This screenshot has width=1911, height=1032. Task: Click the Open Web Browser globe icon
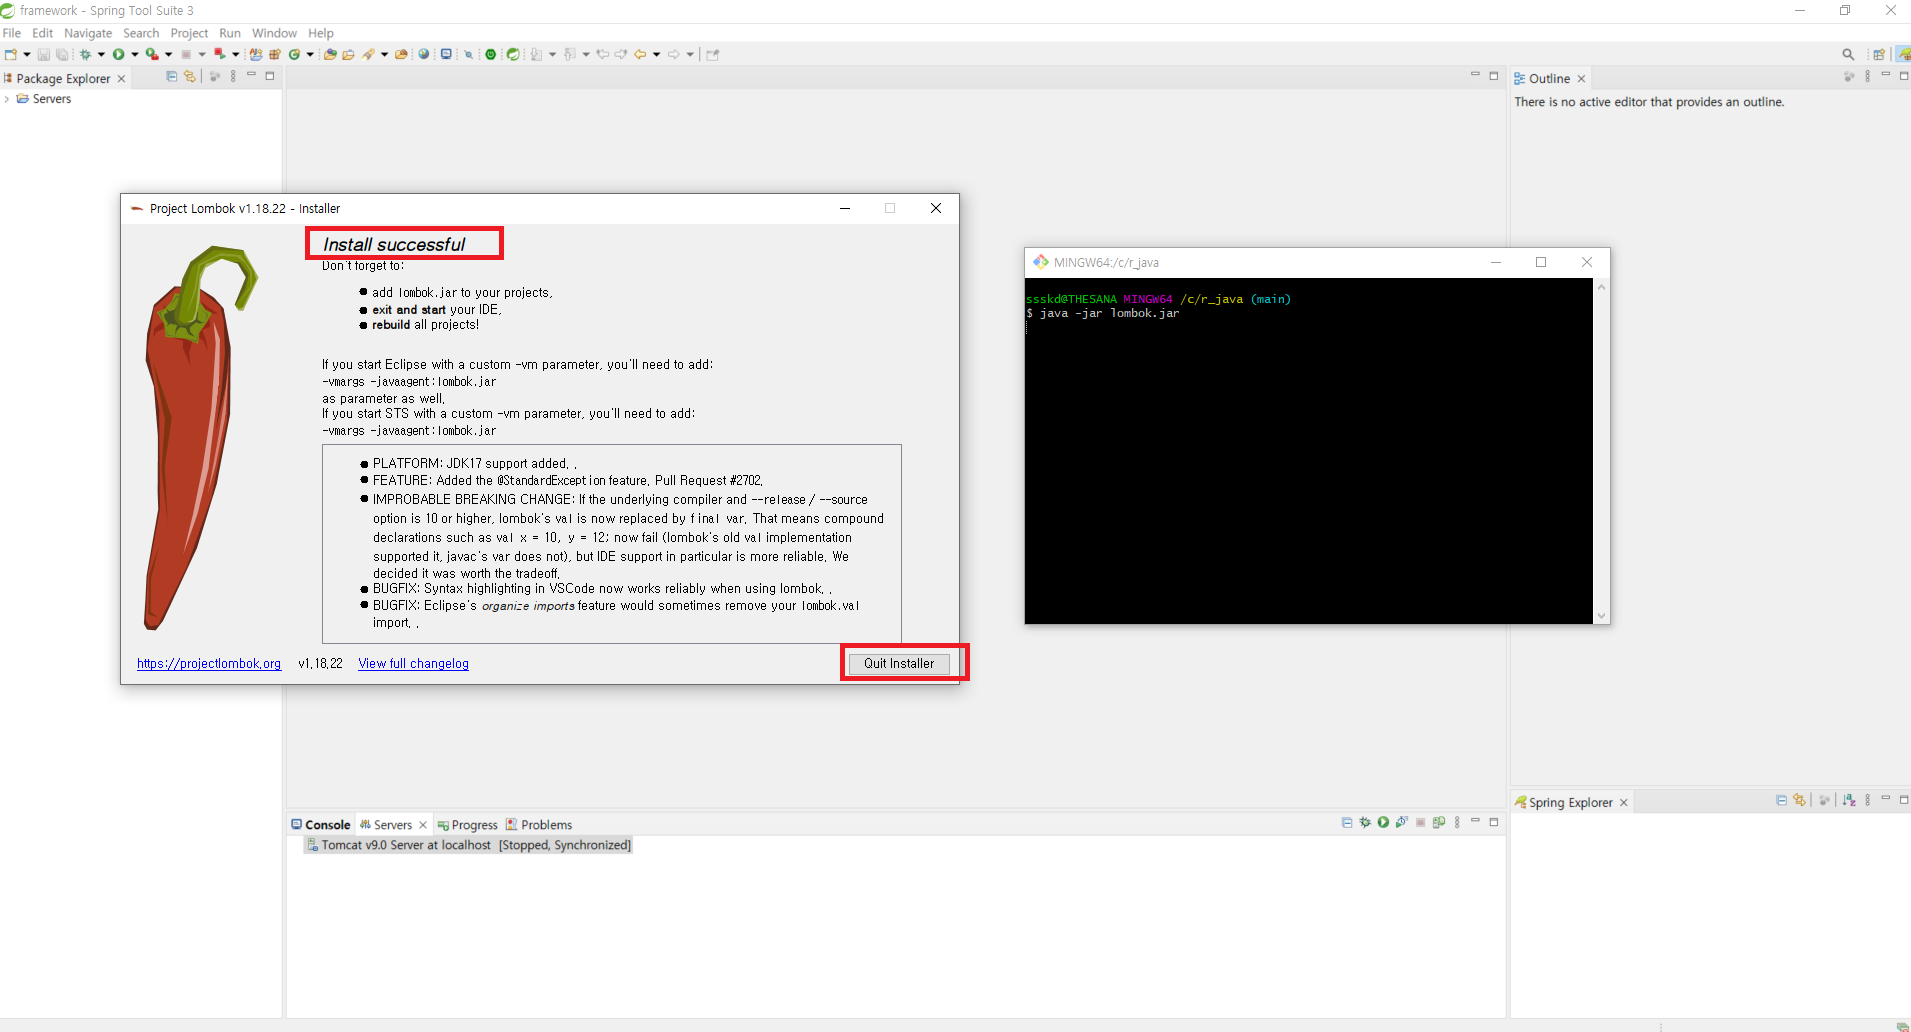[424, 54]
